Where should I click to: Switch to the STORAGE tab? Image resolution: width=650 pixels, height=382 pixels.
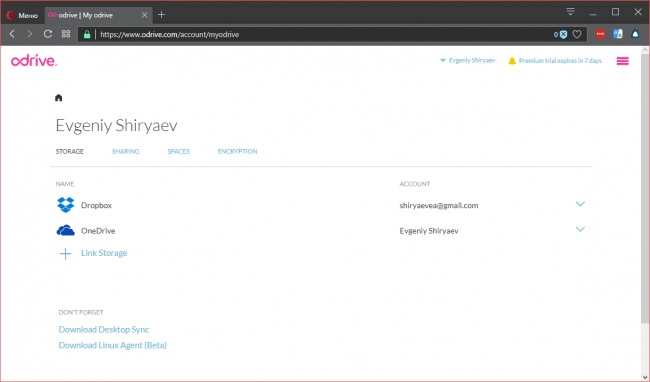coord(70,152)
